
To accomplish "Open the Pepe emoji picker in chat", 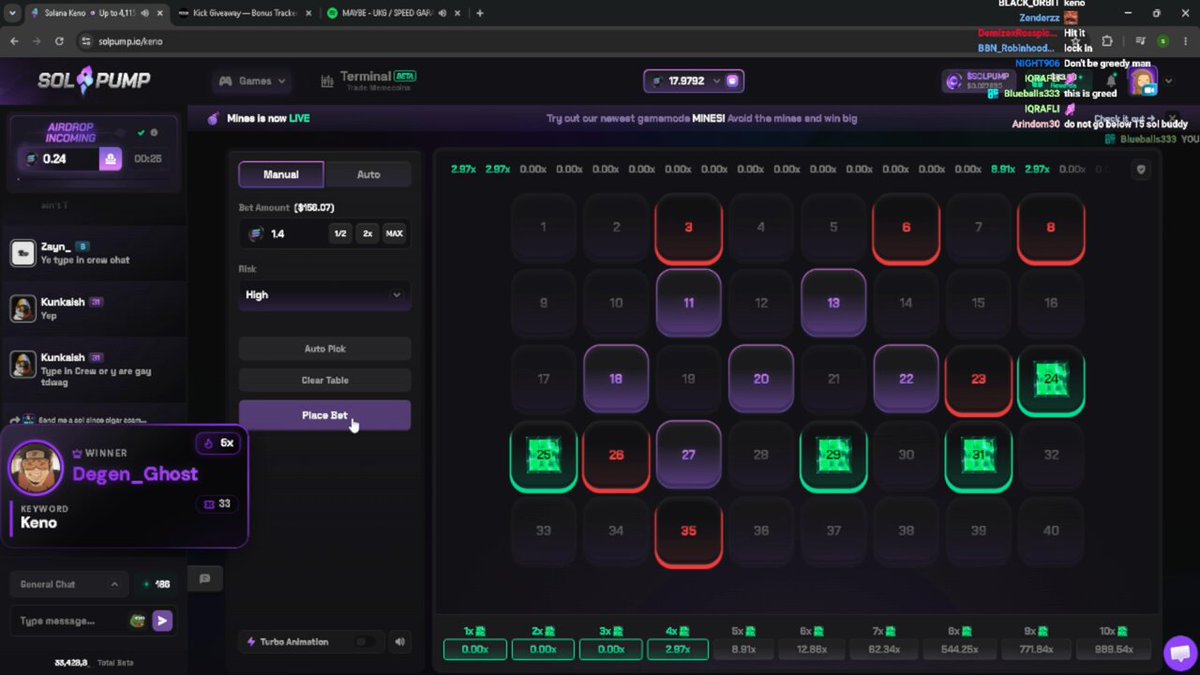I will 138,621.
